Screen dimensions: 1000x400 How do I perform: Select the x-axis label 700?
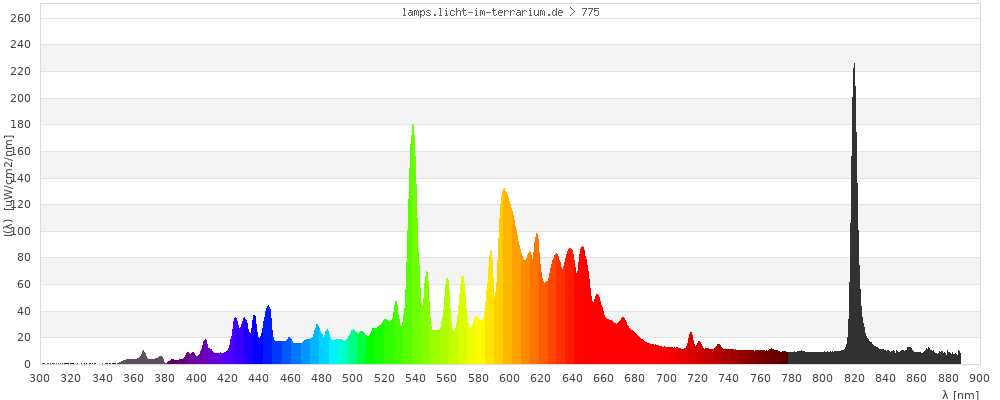(666, 378)
